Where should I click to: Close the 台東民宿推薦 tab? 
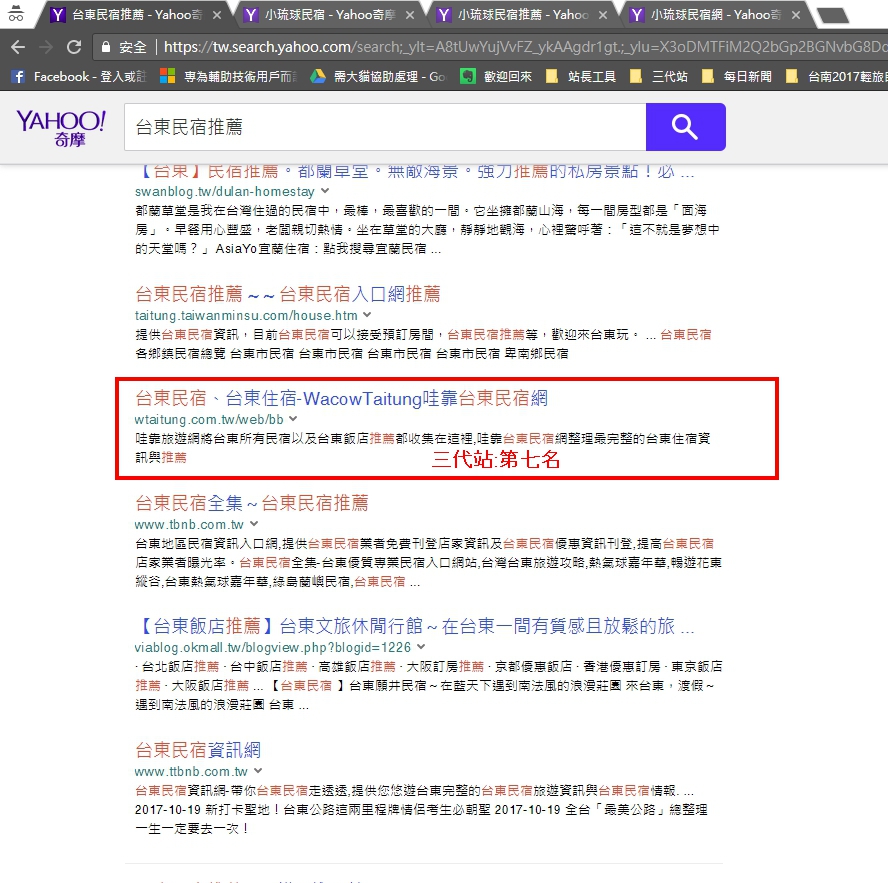(x=217, y=15)
